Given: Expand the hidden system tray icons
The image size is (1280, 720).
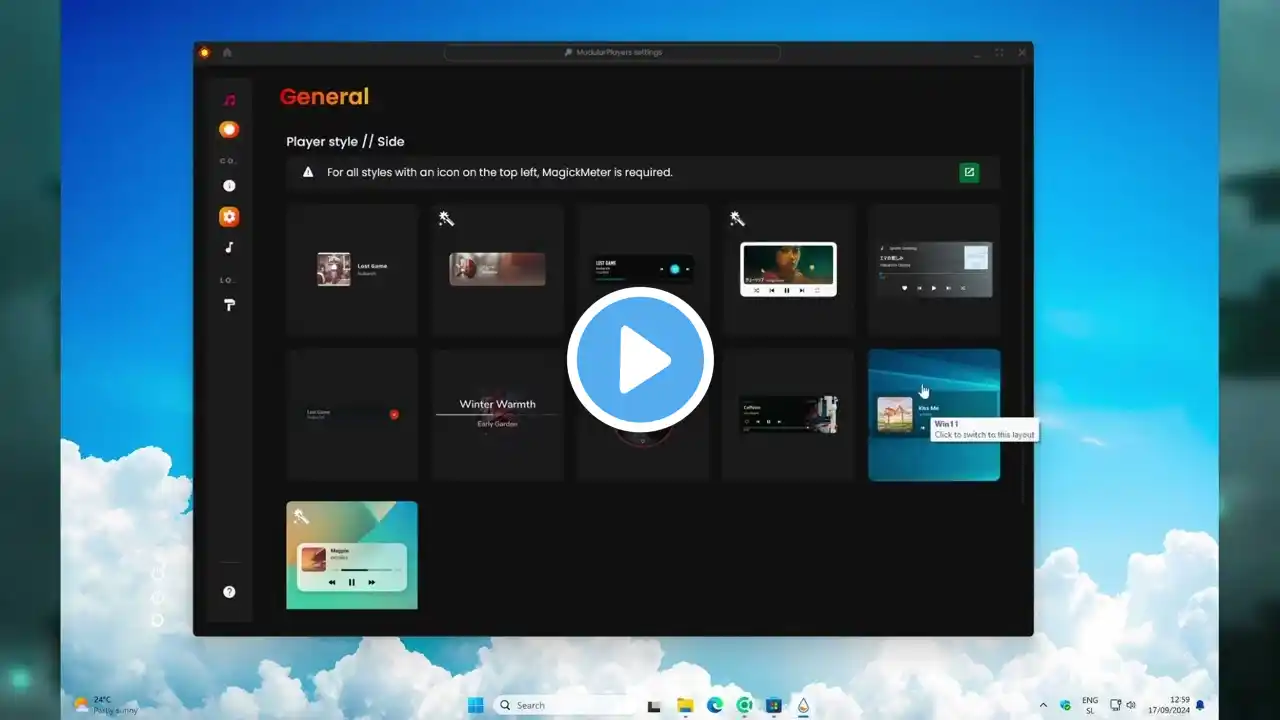Looking at the screenshot, I should 1043,705.
